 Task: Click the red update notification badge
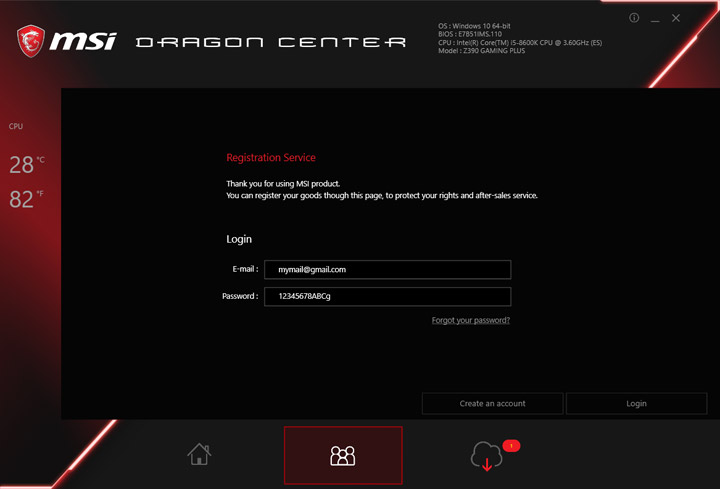[511, 445]
